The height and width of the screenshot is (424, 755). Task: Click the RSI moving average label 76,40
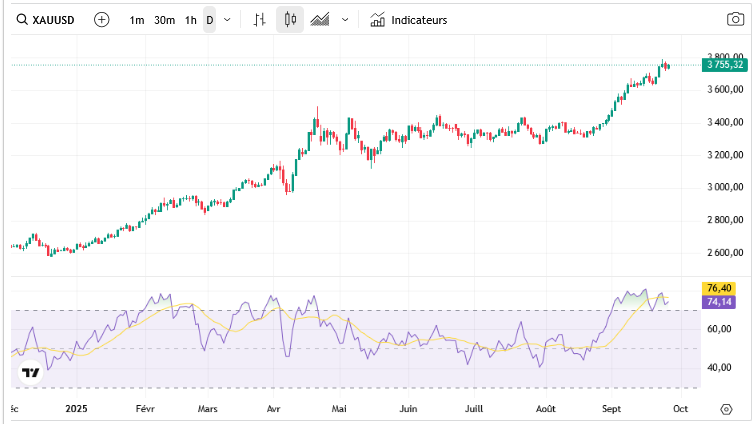tap(719, 288)
